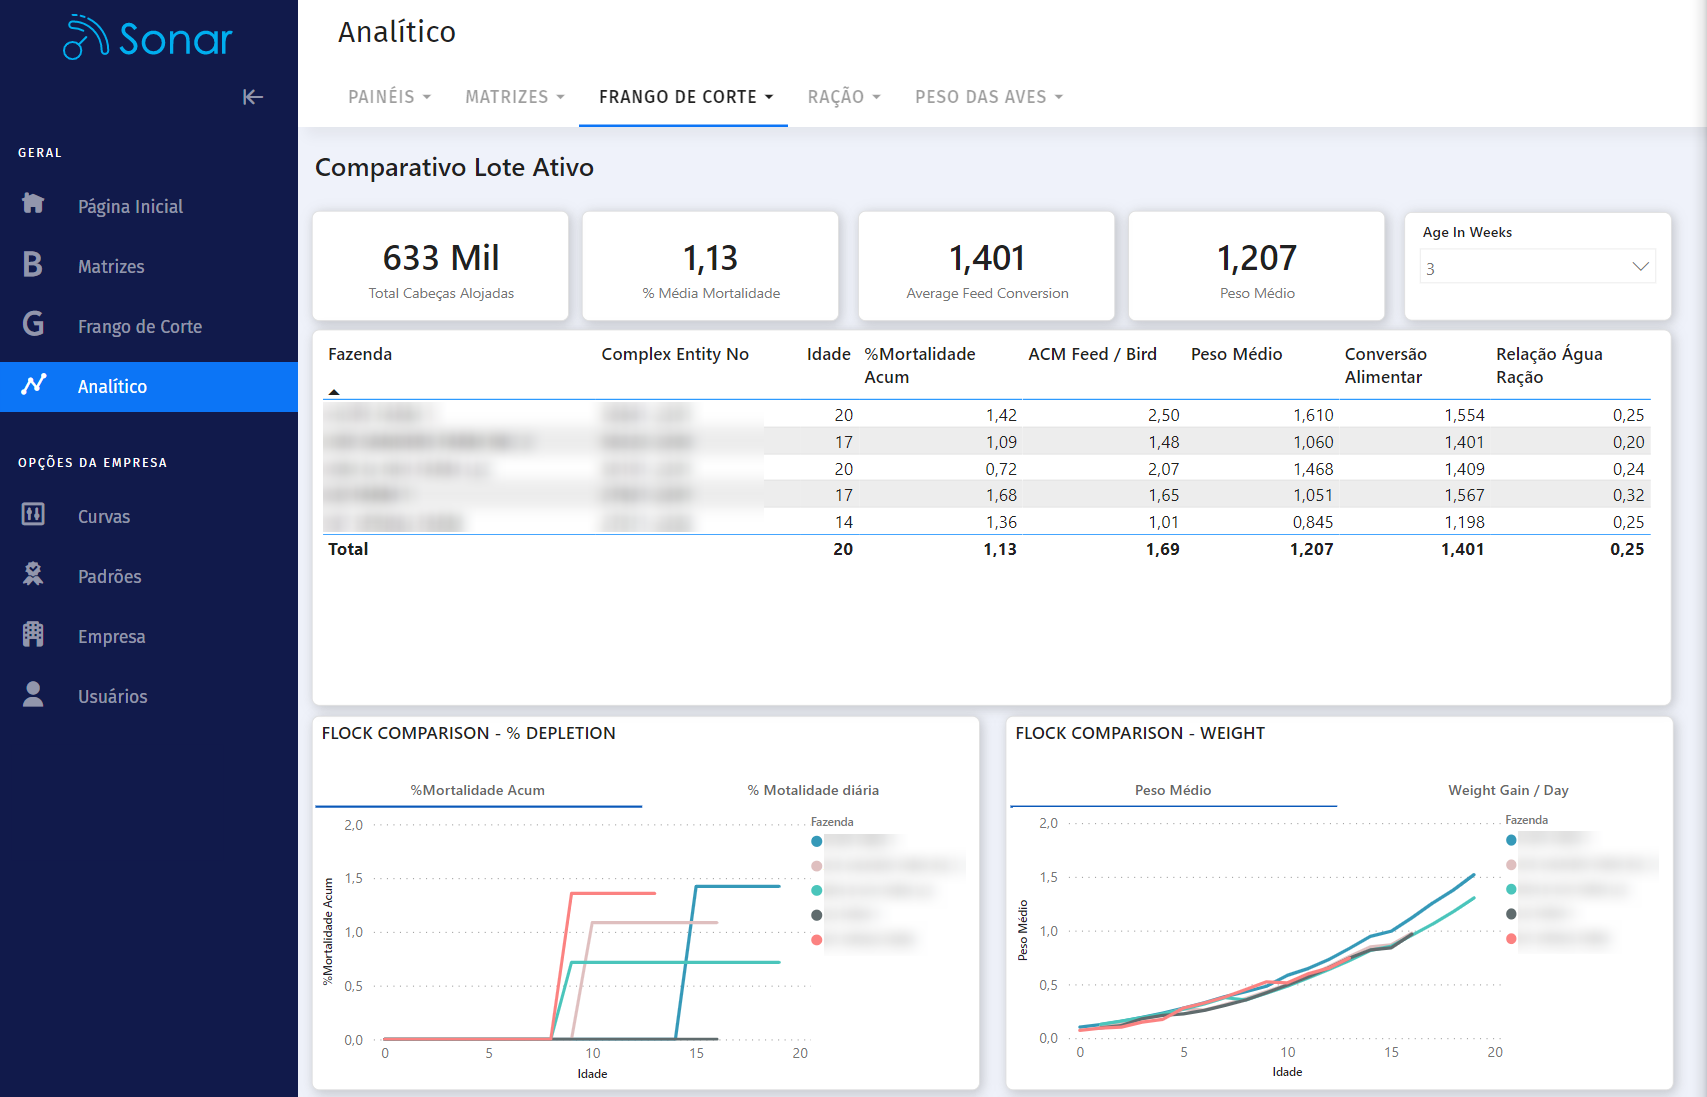Sort by Relação Água Ração column
The width and height of the screenshot is (1707, 1097).
(x=1549, y=365)
